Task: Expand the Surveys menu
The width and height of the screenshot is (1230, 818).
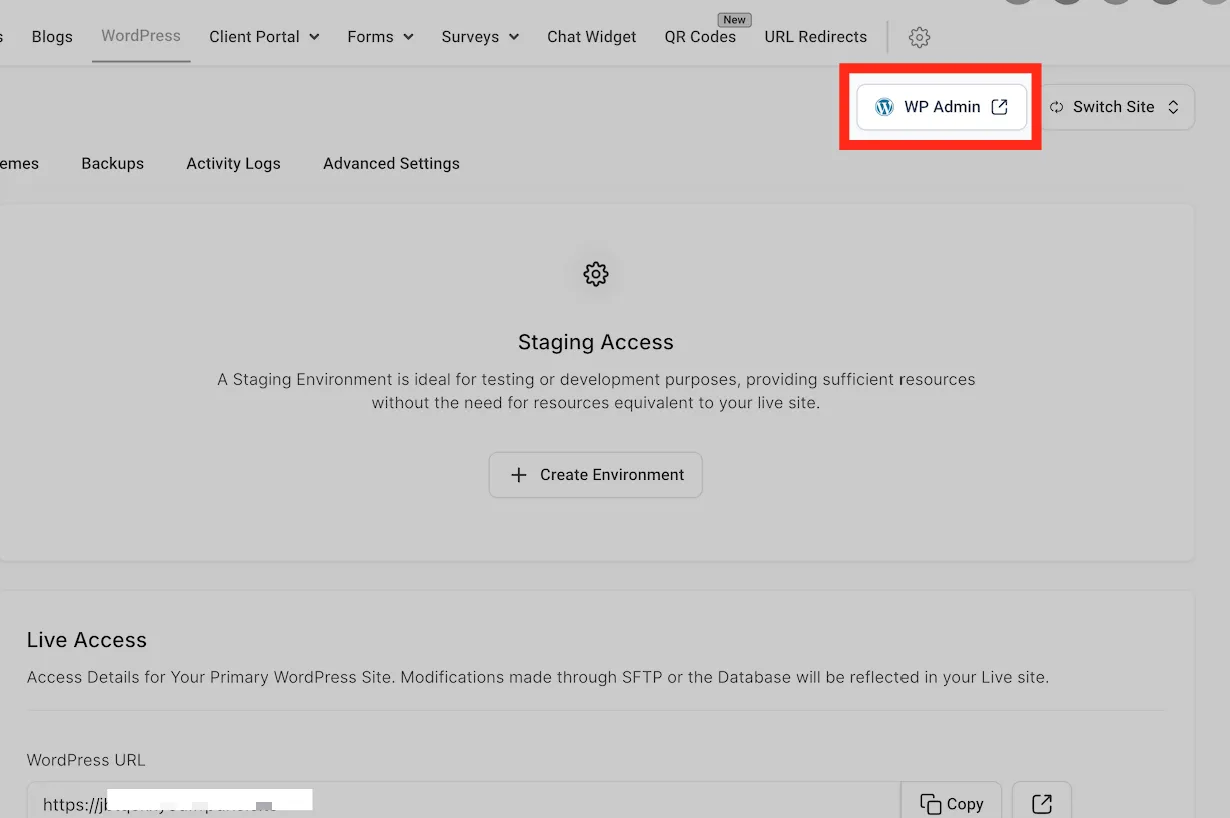Action: 480,37
